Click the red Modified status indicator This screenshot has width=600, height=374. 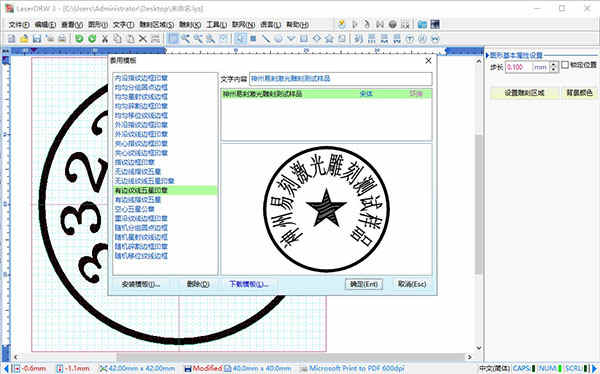(x=207, y=368)
